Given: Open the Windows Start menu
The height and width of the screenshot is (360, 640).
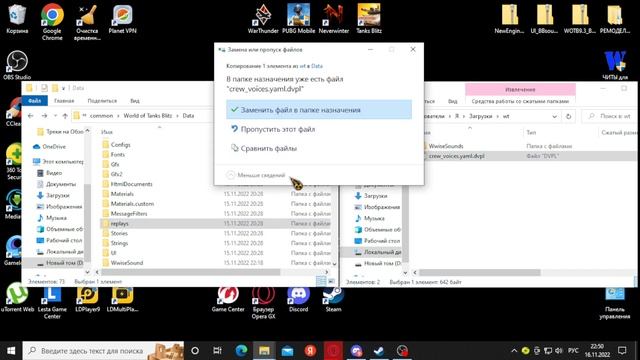Looking at the screenshot, I should tap(11, 351).
